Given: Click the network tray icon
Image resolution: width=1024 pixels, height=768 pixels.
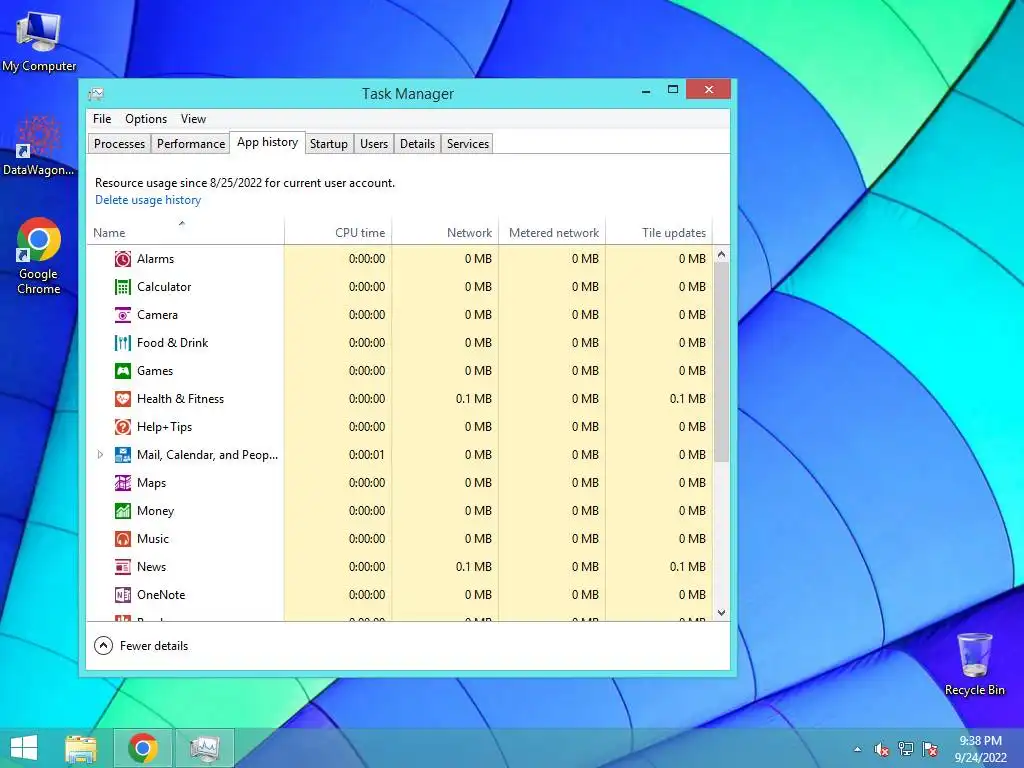Looking at the screenshot, I should [906, 749].
